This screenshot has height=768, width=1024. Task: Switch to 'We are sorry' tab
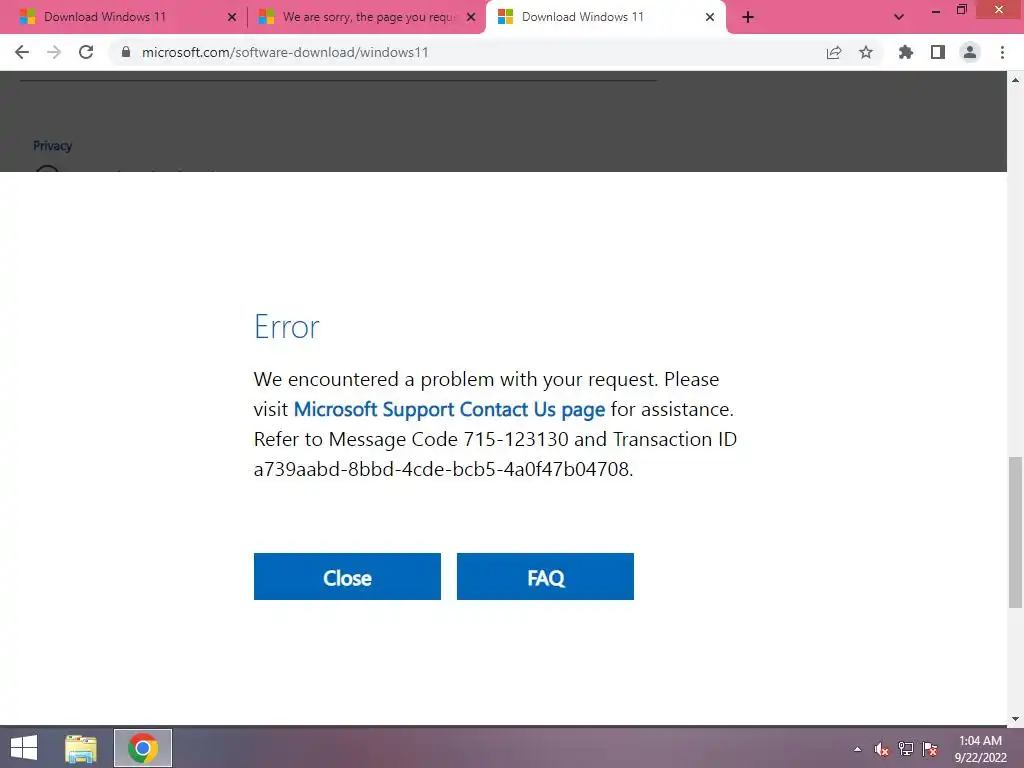(x=369, y=17)
